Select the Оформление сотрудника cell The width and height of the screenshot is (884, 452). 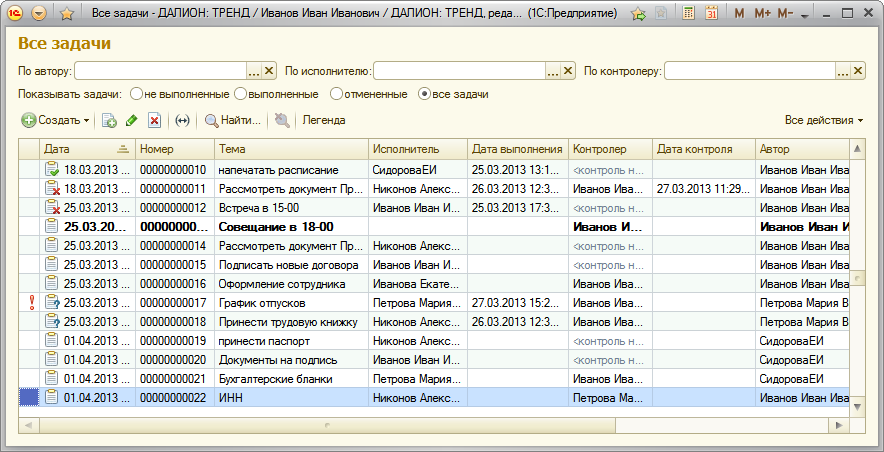(x=291, y=283)
